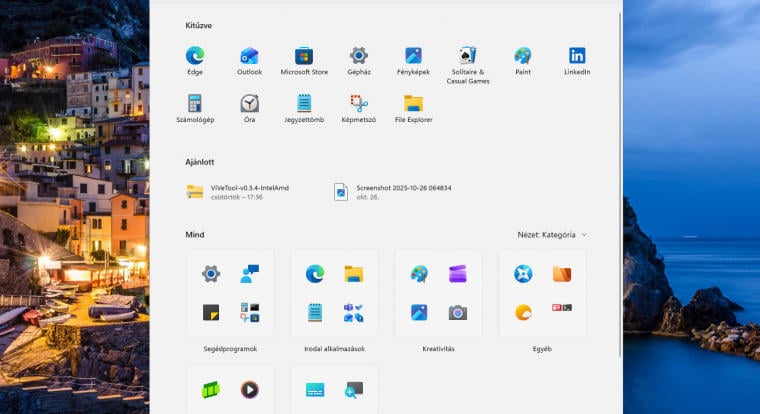This screenshot has height=414, width=760.
Task: Launch the Óra clock app
Action: click(x=249, y=109)
